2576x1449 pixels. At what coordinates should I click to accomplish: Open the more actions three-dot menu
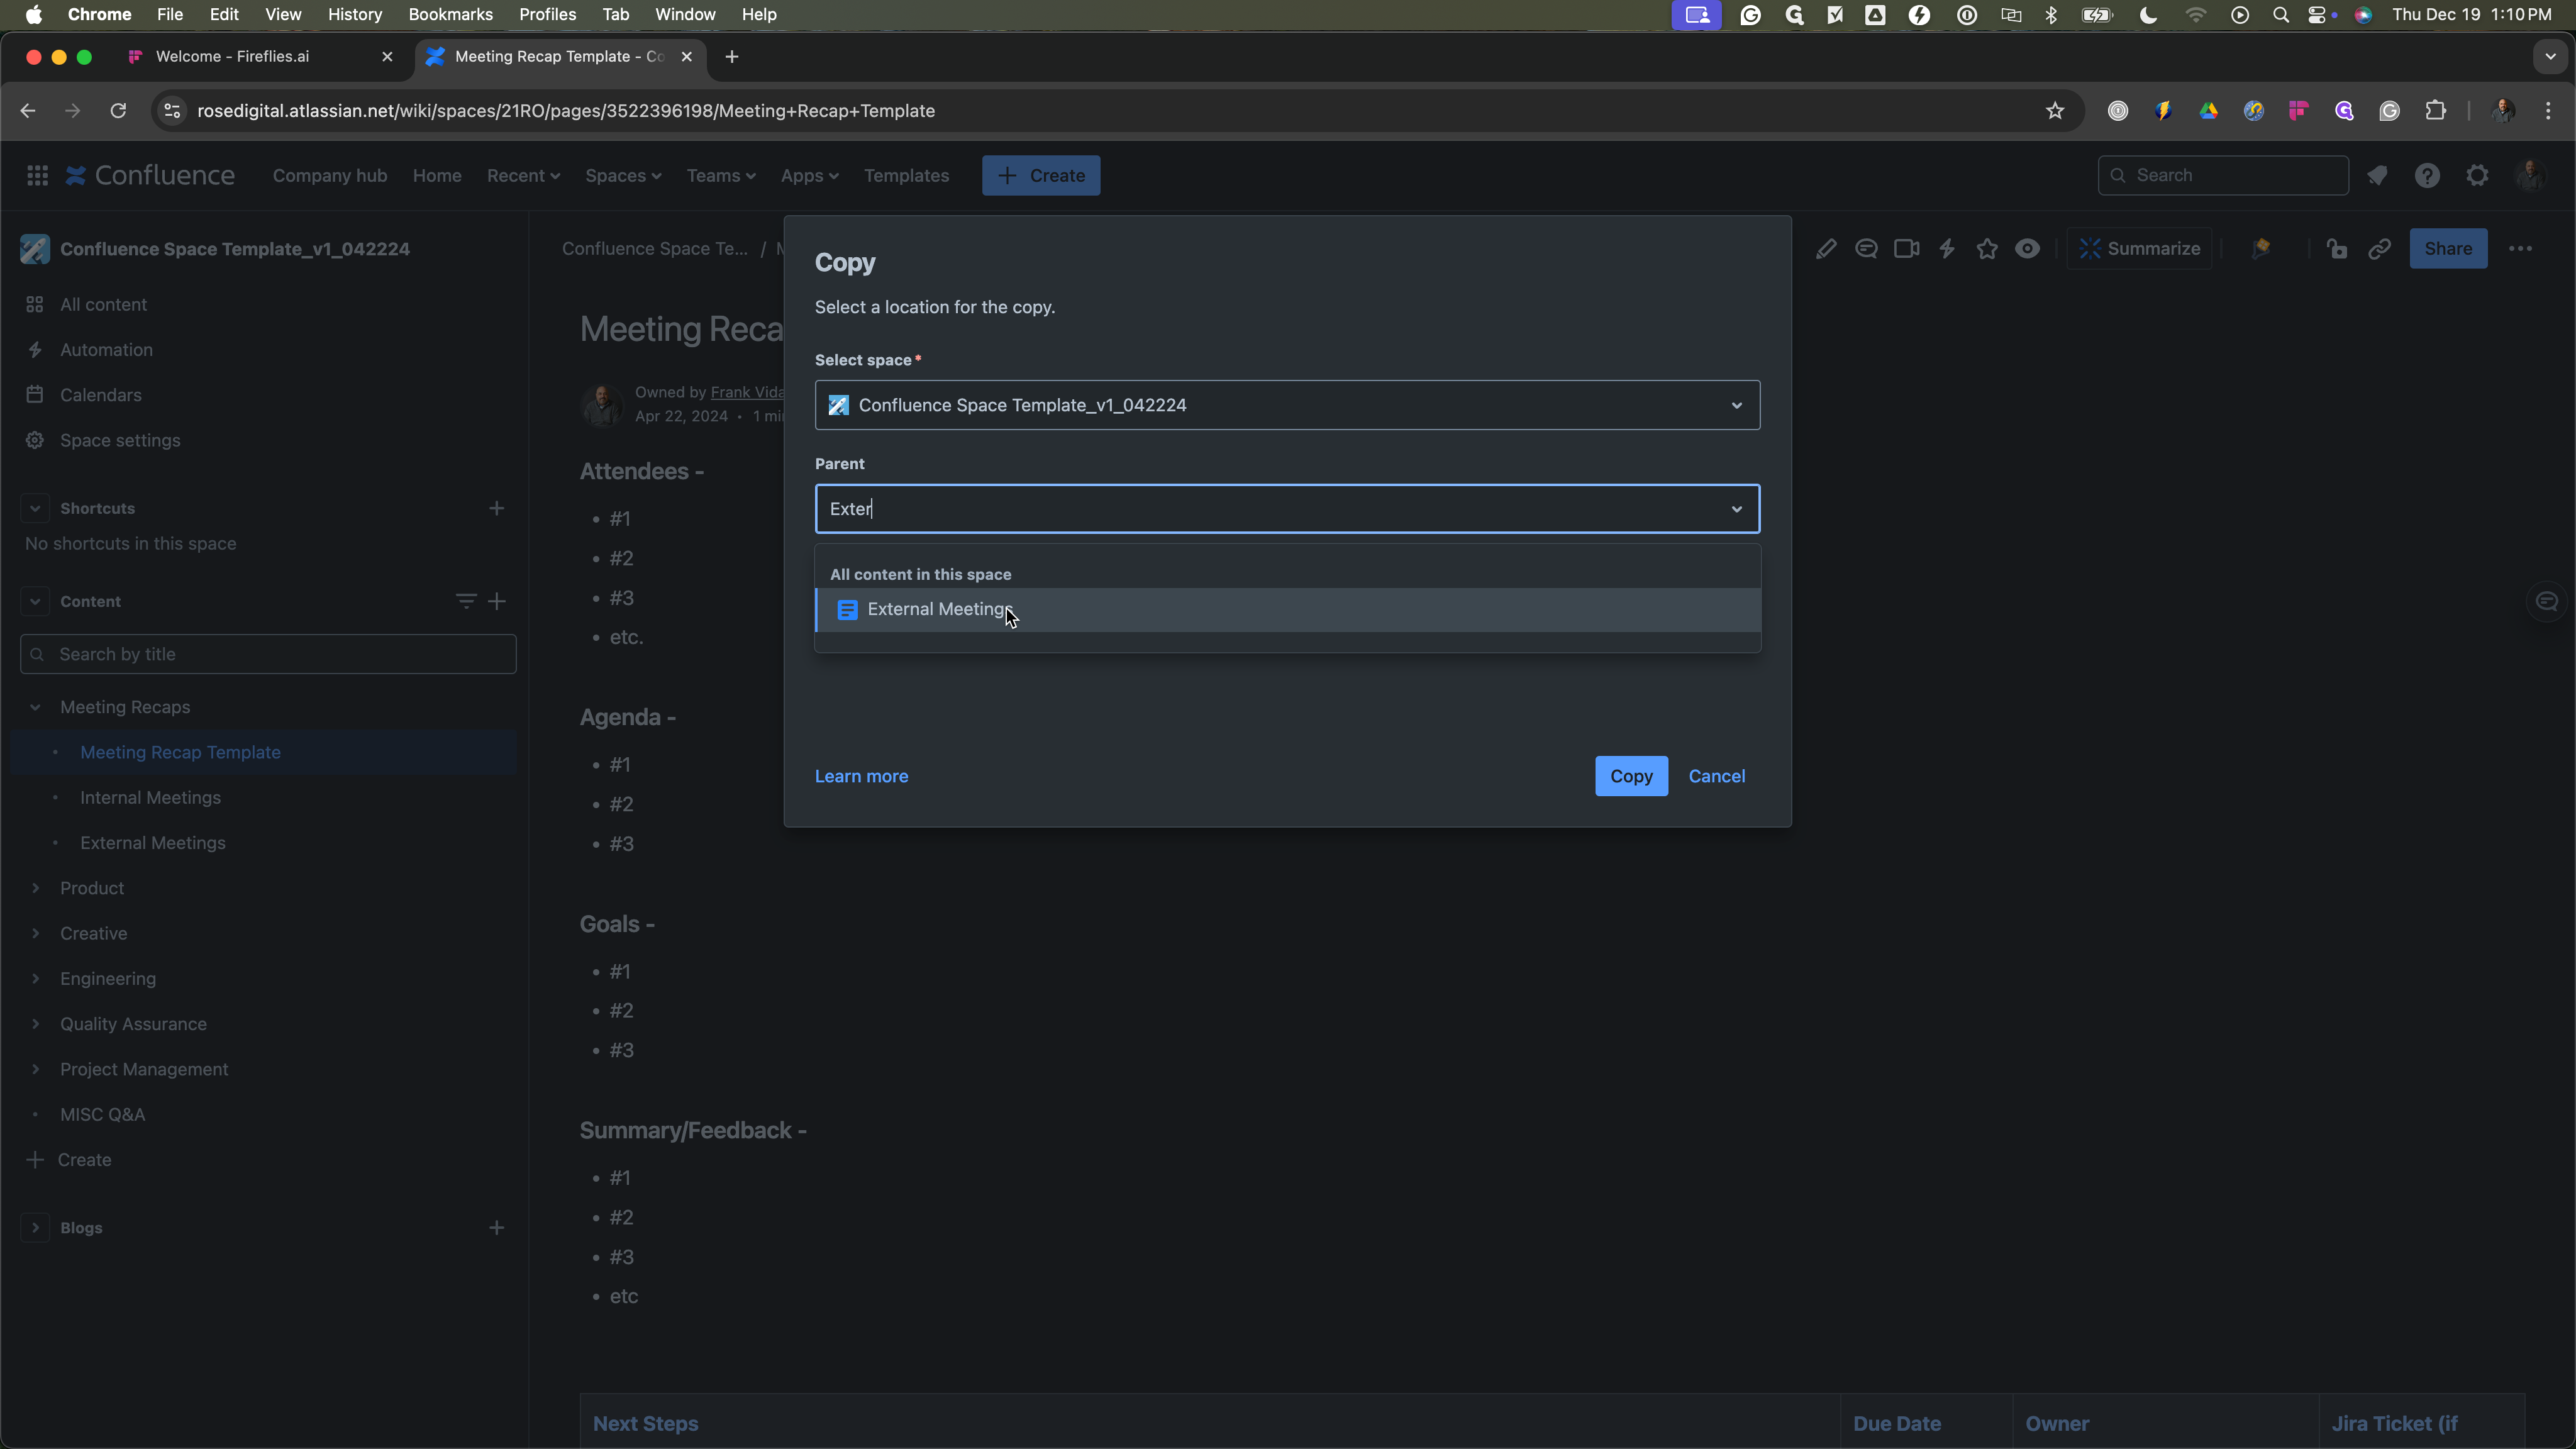pyautogui.click(x=2520, y=249)
